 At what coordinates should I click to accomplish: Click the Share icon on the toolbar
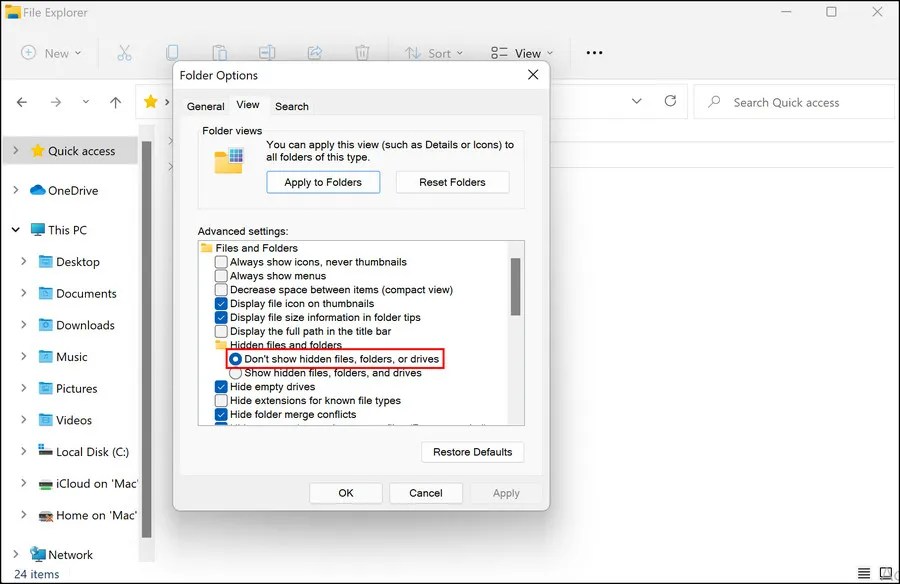click(315, 52)
